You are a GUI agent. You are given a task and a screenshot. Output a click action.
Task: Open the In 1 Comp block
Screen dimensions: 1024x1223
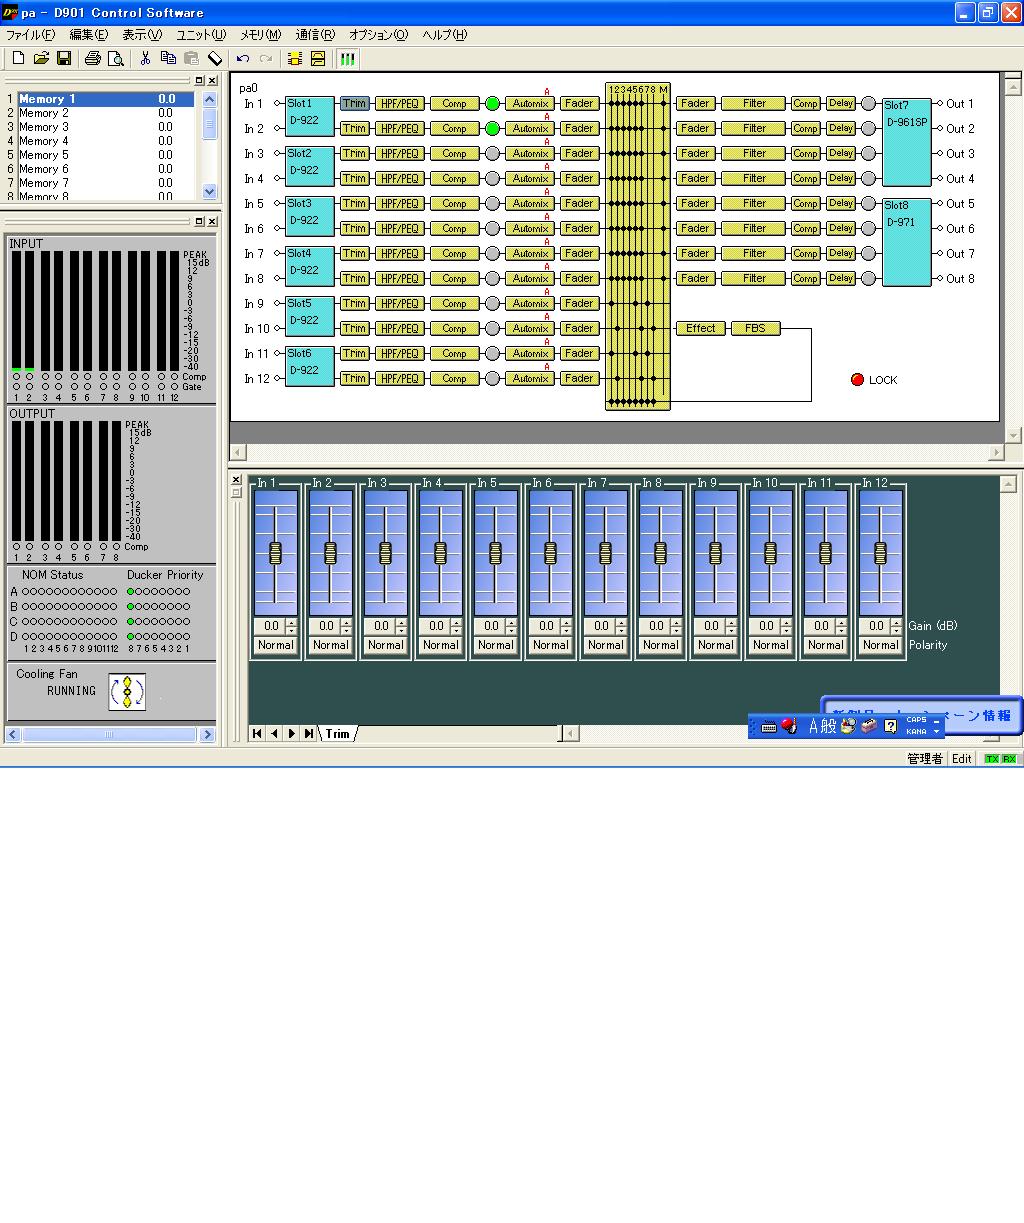tap(454, 103)
